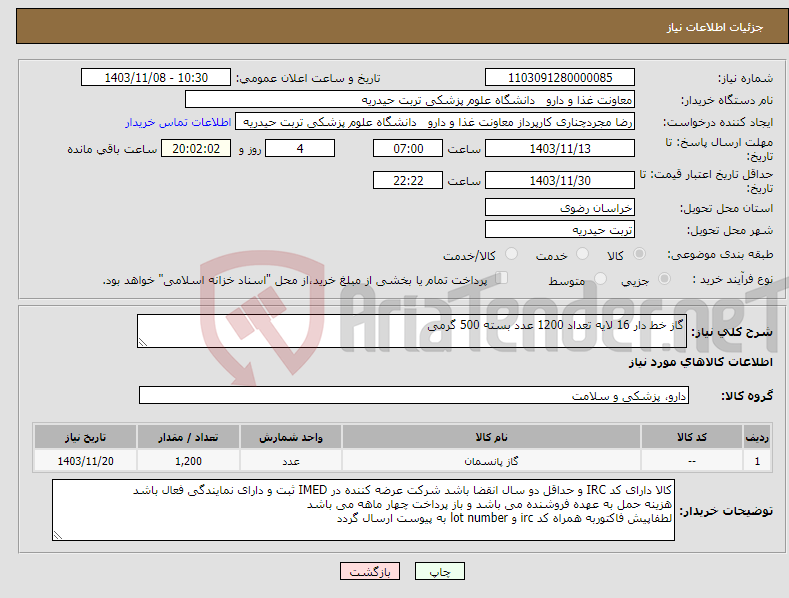789x598 pixels.
Task: Click the remaining time field 20:02:02
Action: pos(196,148)
